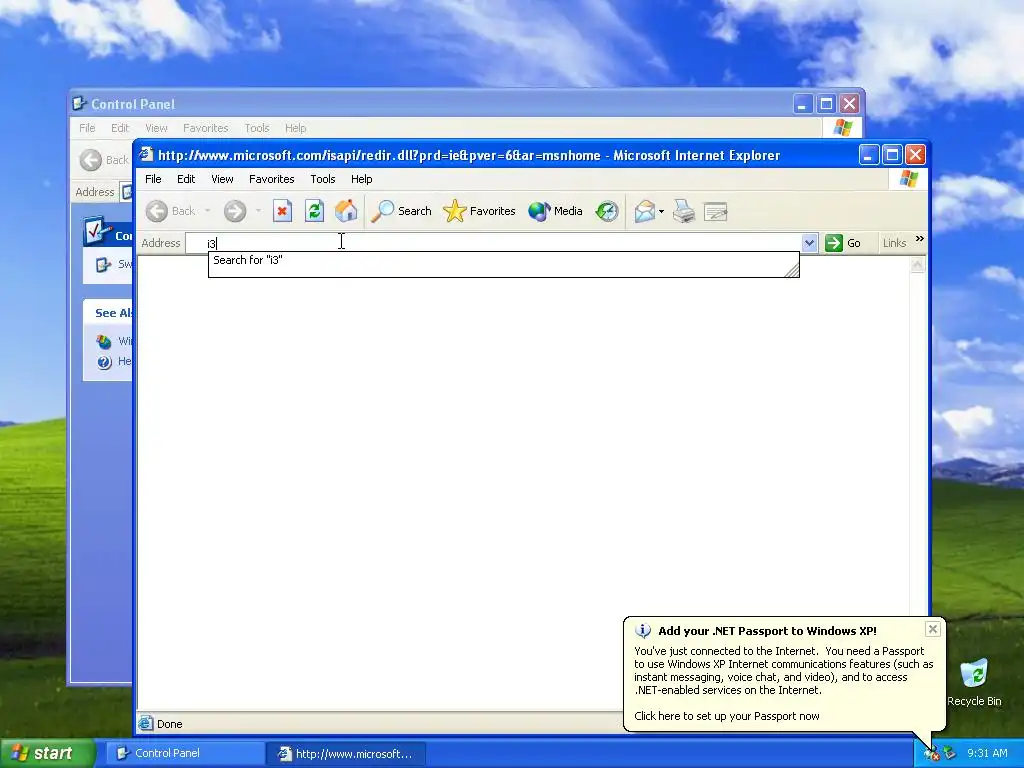This screenshot has width=1024, height=768.
Task: Switch to Control Panel taskbar button
Action: click(185, 753)
